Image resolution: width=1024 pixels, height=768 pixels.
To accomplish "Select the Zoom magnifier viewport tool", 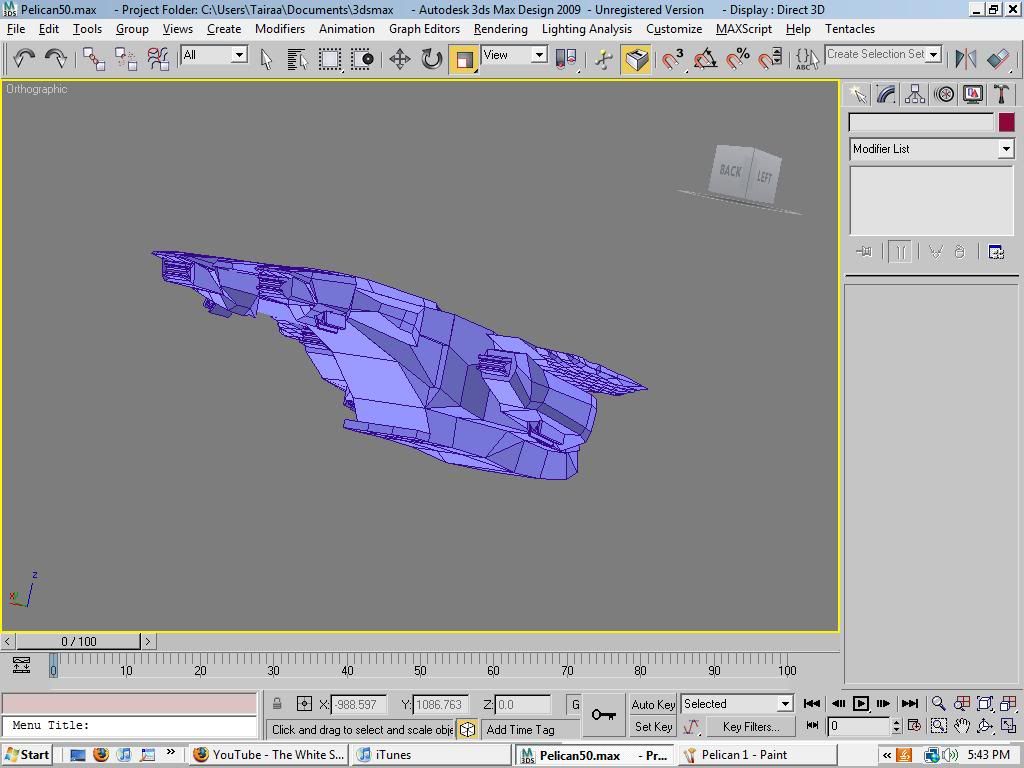I will [x=938, y=703].
